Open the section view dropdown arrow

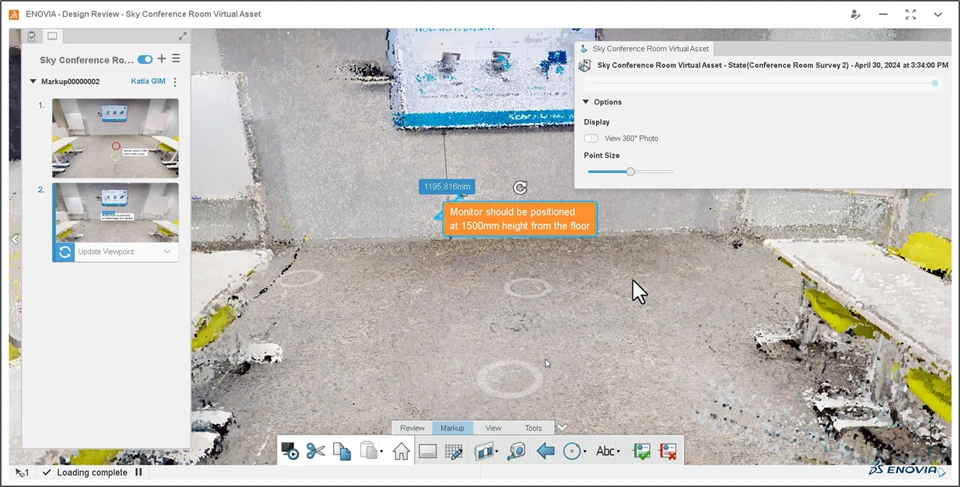[497, 452]
